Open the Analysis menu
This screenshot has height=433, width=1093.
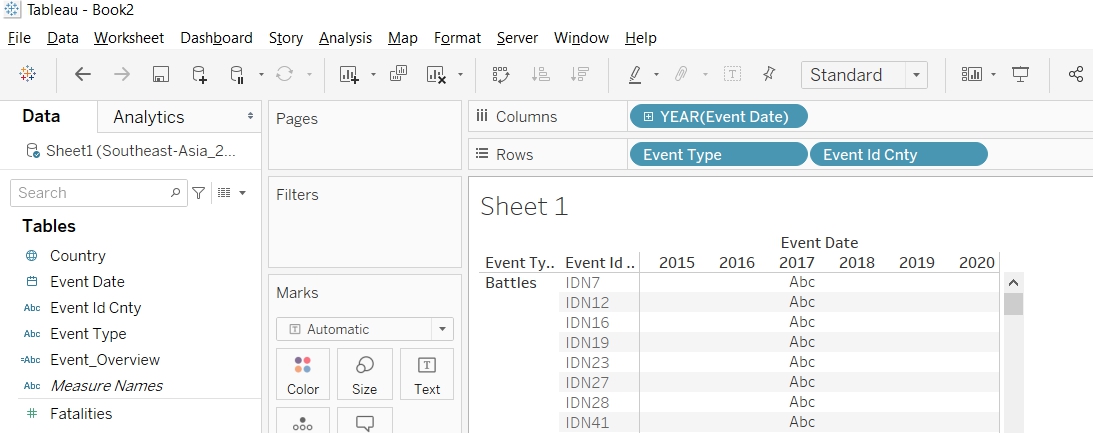[x=345, y=38]
